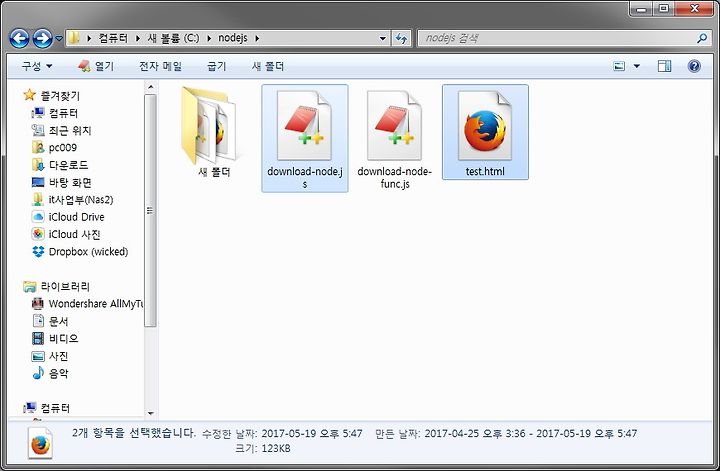Toggle the preview pane icon
The height and width of the screenshot is (471, 720).
(664, 66)
